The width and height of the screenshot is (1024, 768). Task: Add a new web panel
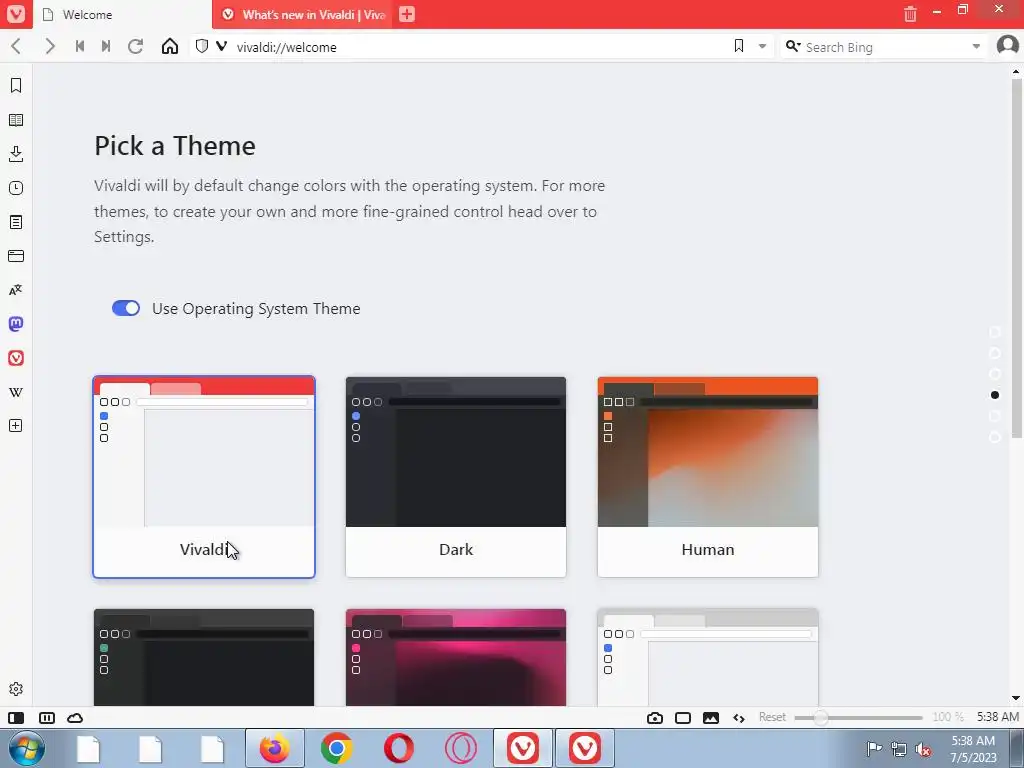[16, 426]
